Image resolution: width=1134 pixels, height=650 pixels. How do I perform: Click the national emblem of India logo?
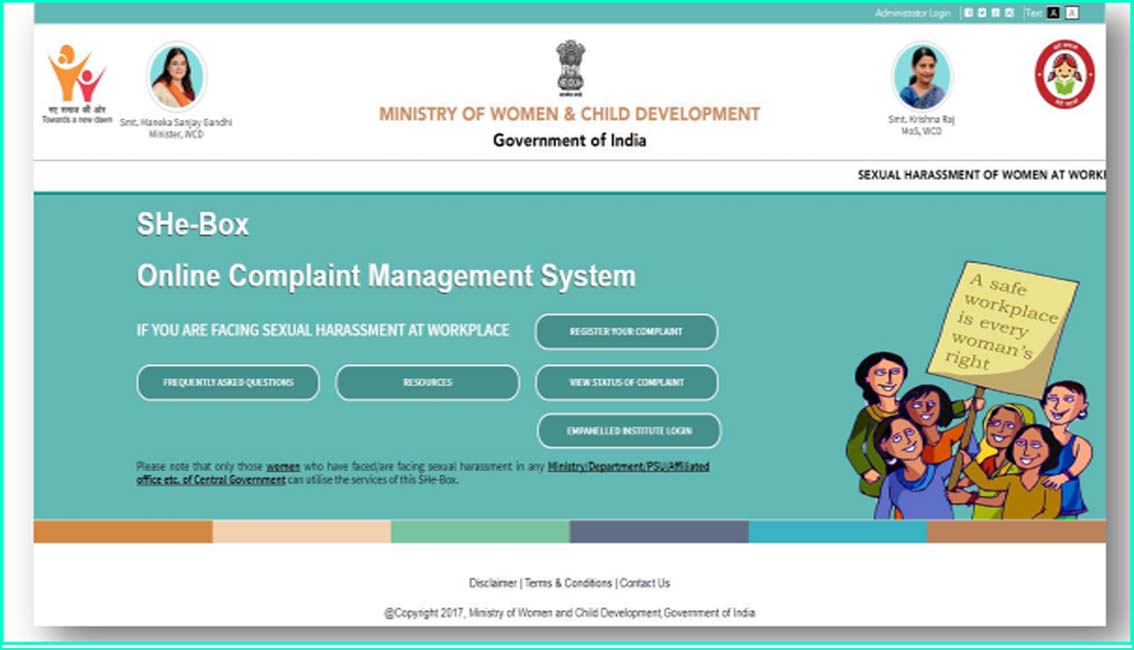coord(570,68)
